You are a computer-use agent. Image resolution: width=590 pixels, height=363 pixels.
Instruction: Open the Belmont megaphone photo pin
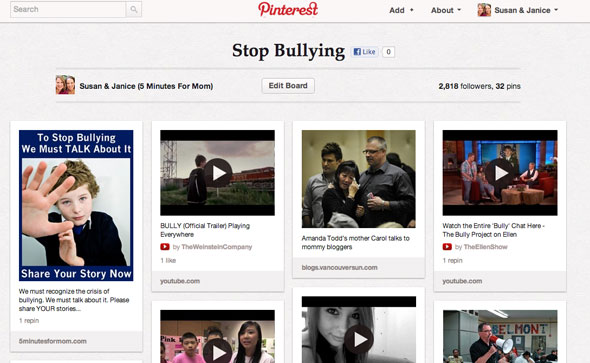(x=500, y=336)
